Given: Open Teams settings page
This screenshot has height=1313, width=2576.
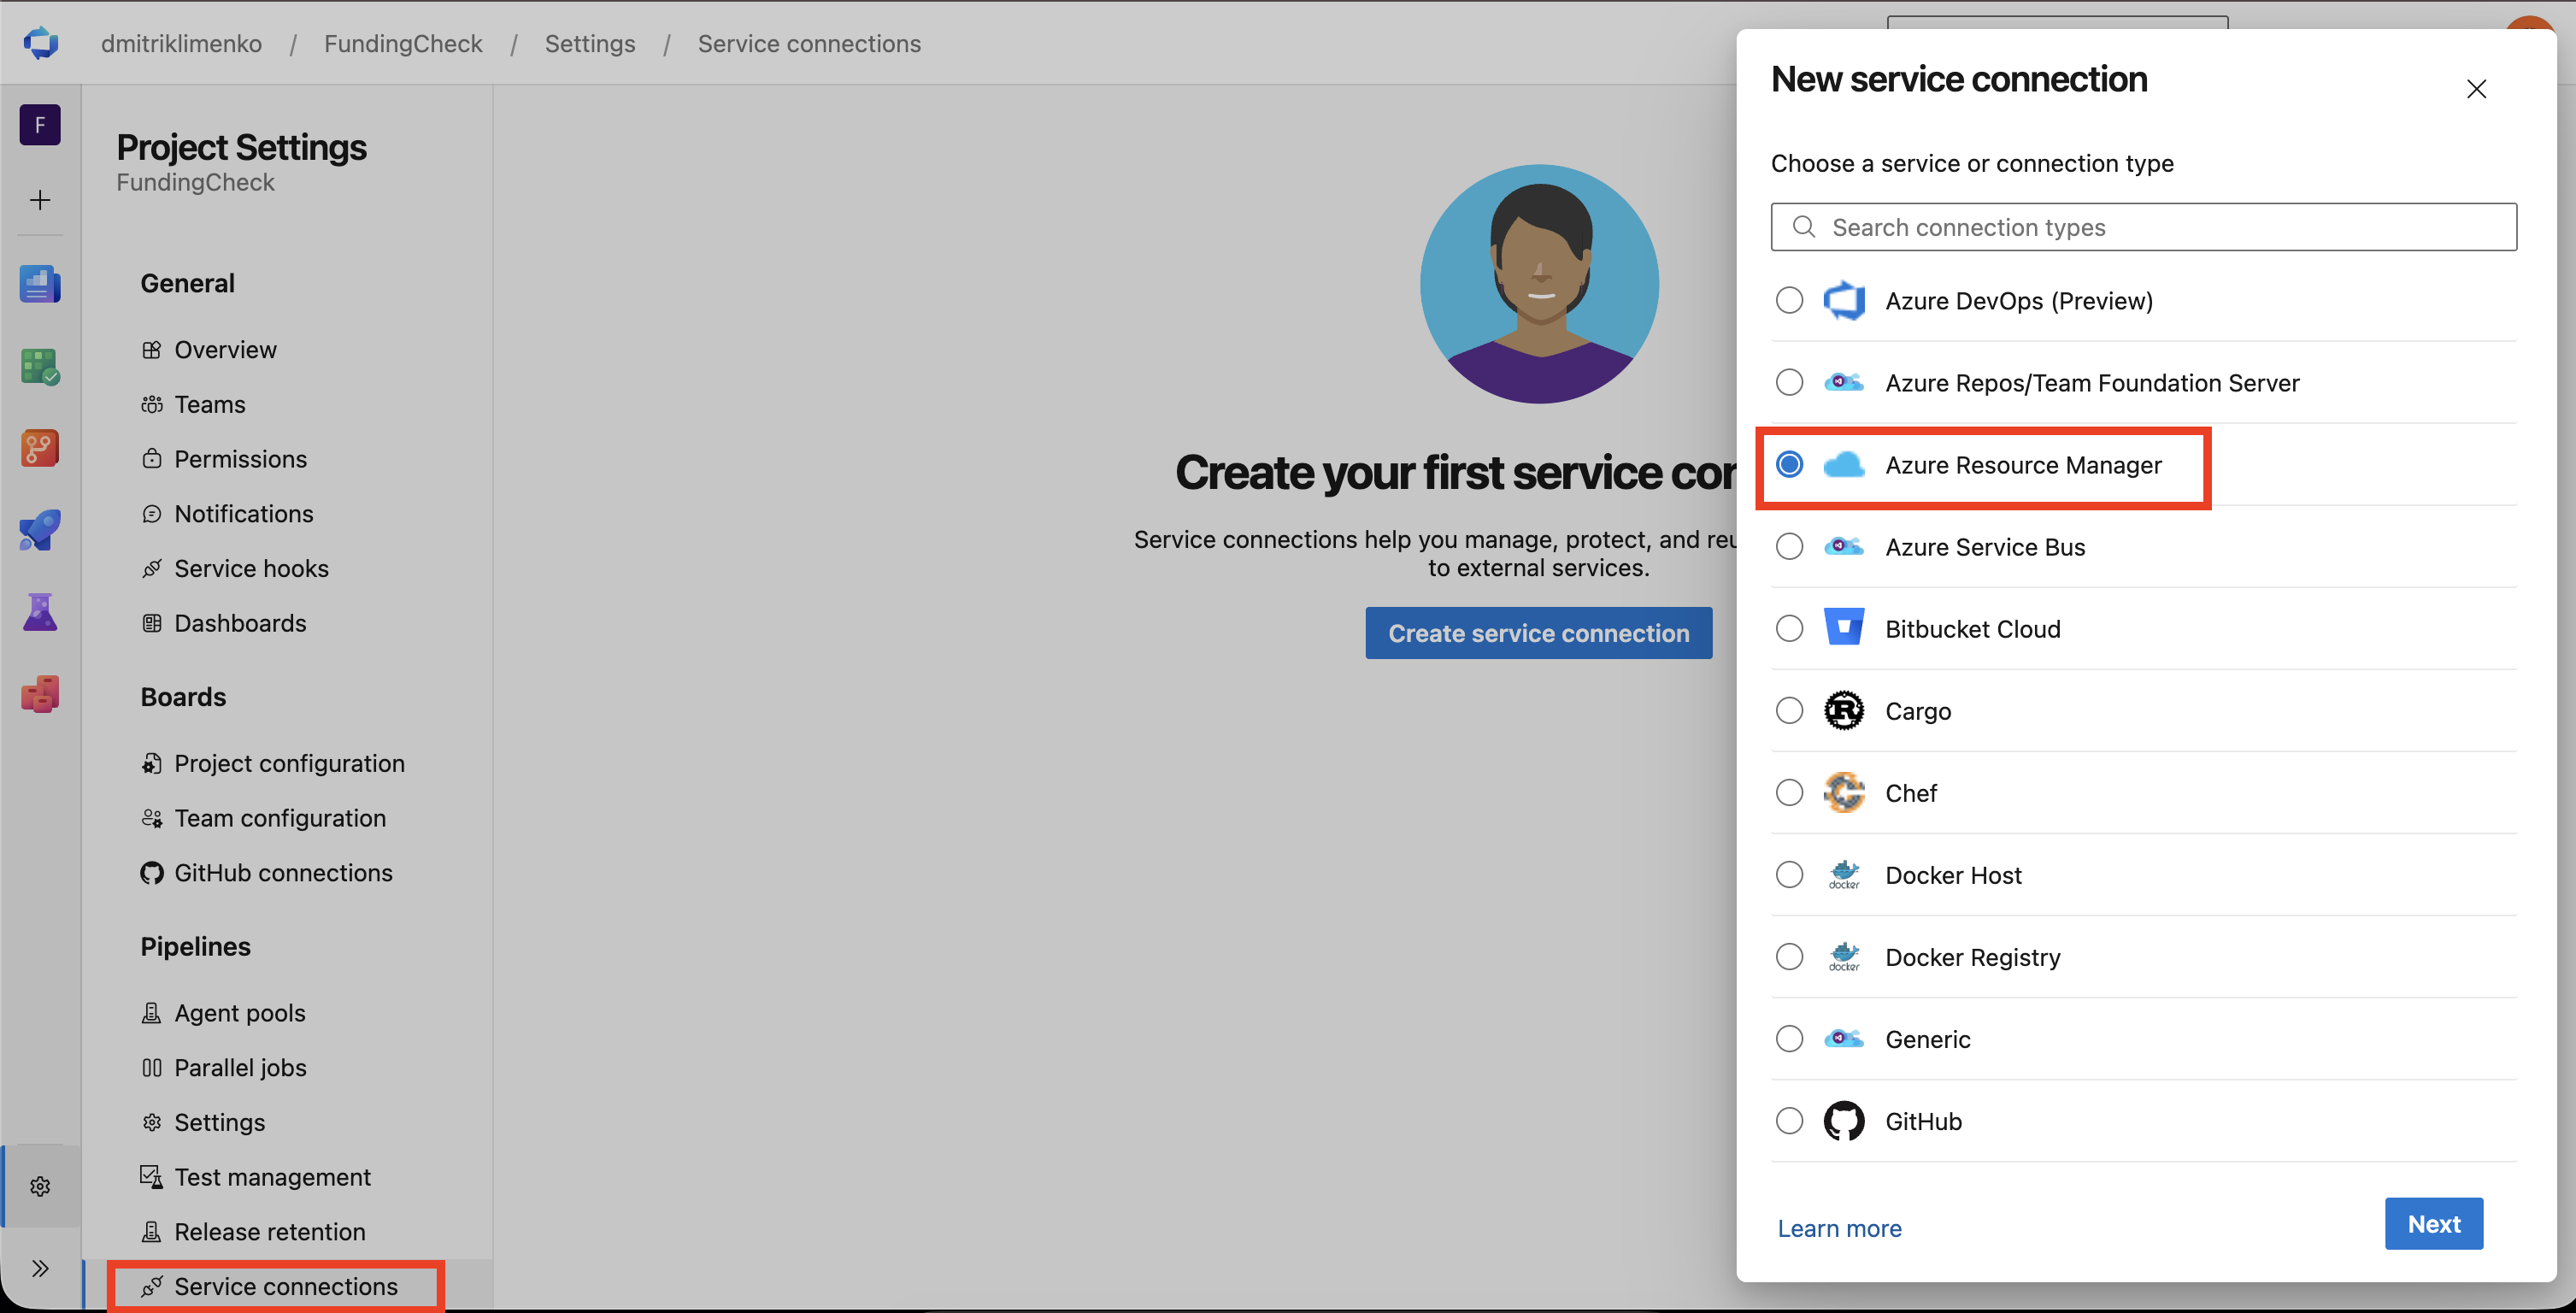Looking at the screenshot, I should click(x=209, y=404).
